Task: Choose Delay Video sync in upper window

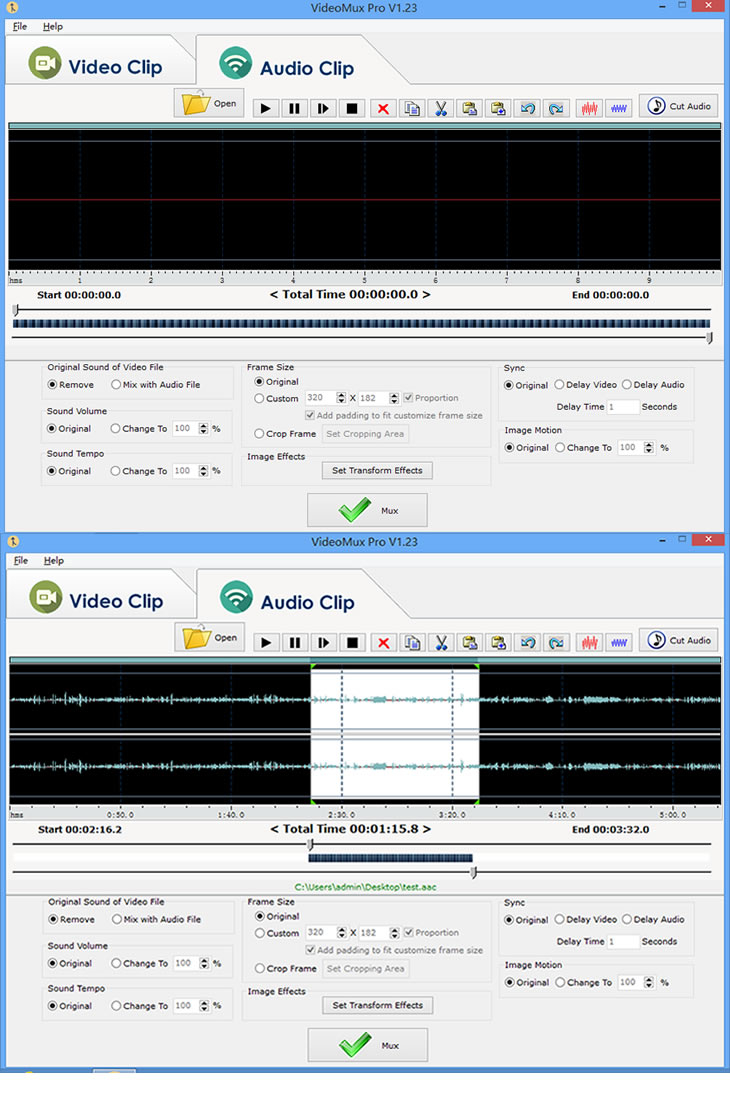Action: [x=586, y=384]
